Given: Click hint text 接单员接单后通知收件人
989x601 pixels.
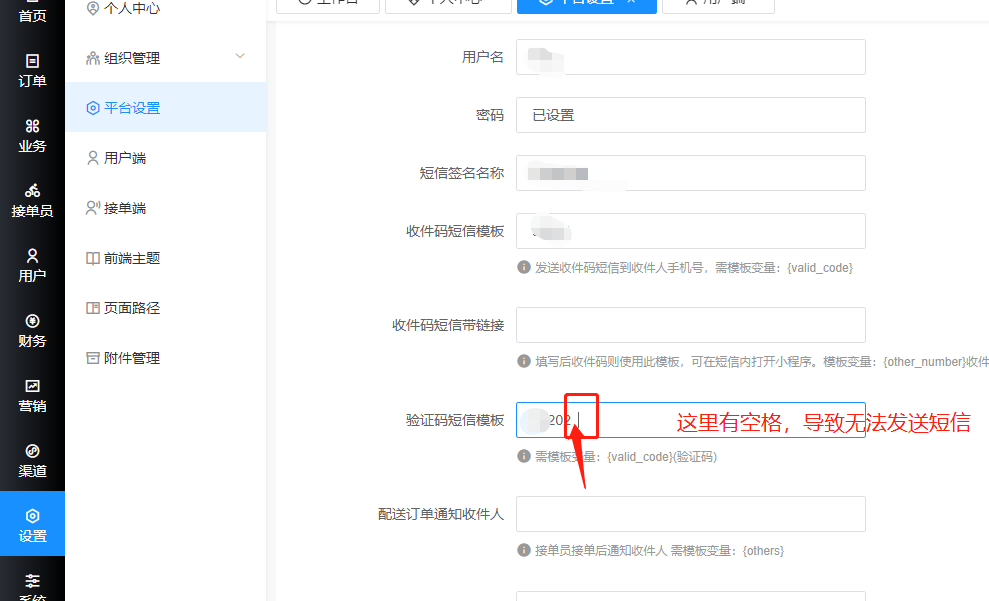Looking at the screenshot, I should (601, 551).
